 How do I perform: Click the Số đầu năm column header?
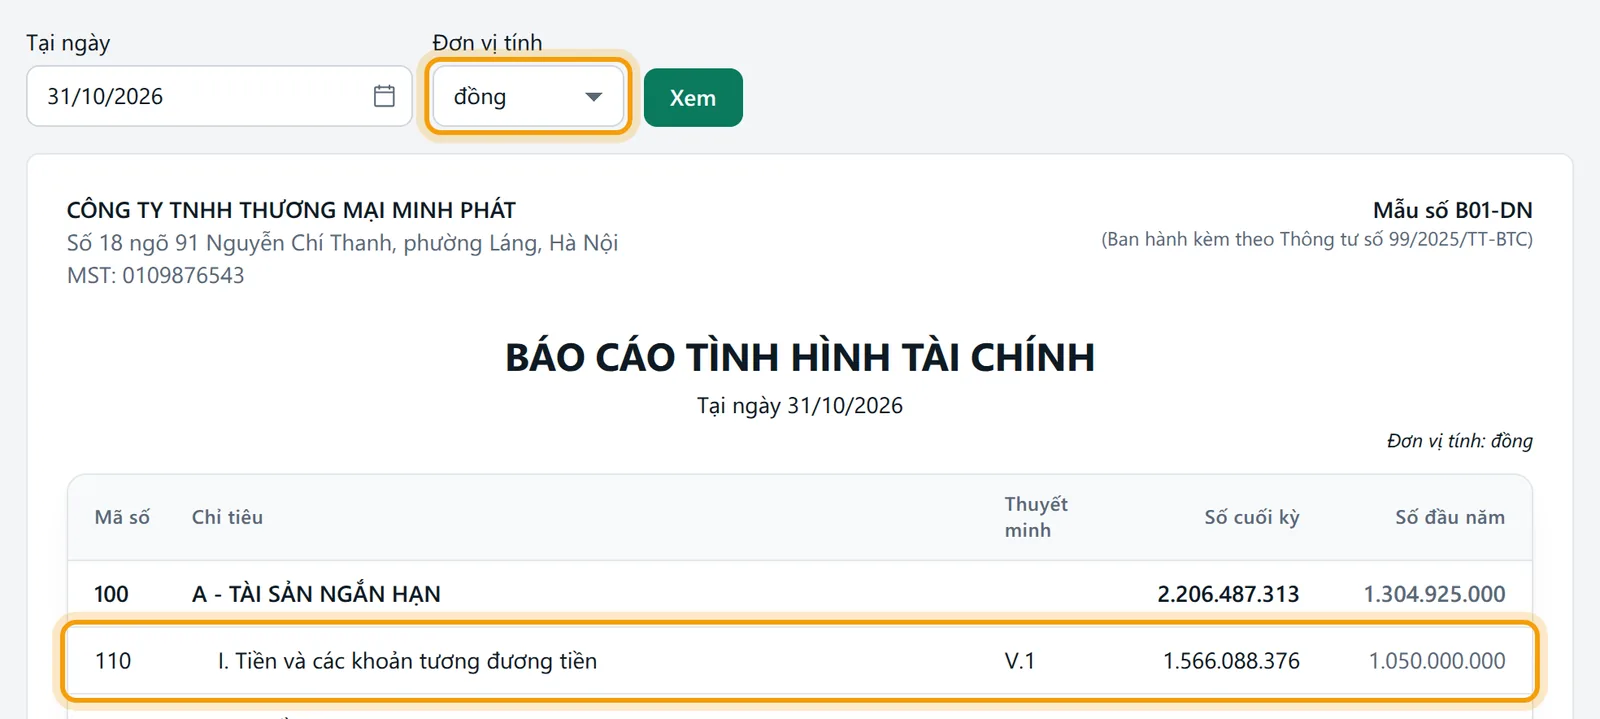(x=1450, y=517)
